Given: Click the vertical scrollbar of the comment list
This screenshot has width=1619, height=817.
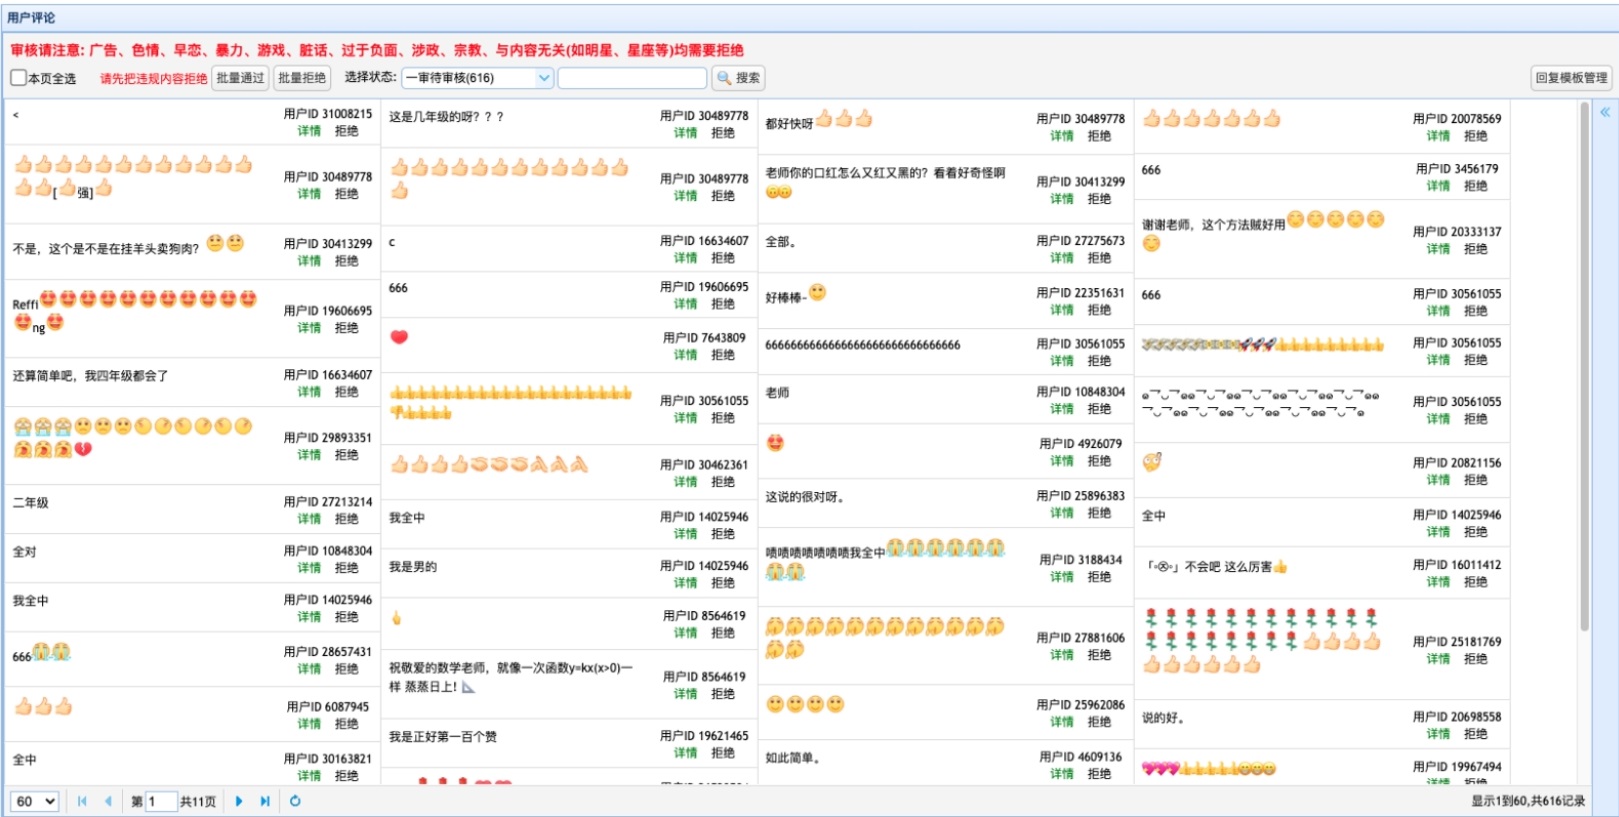Looking at the screenshot, I should pyautogui.click(x=1584, y=365).
